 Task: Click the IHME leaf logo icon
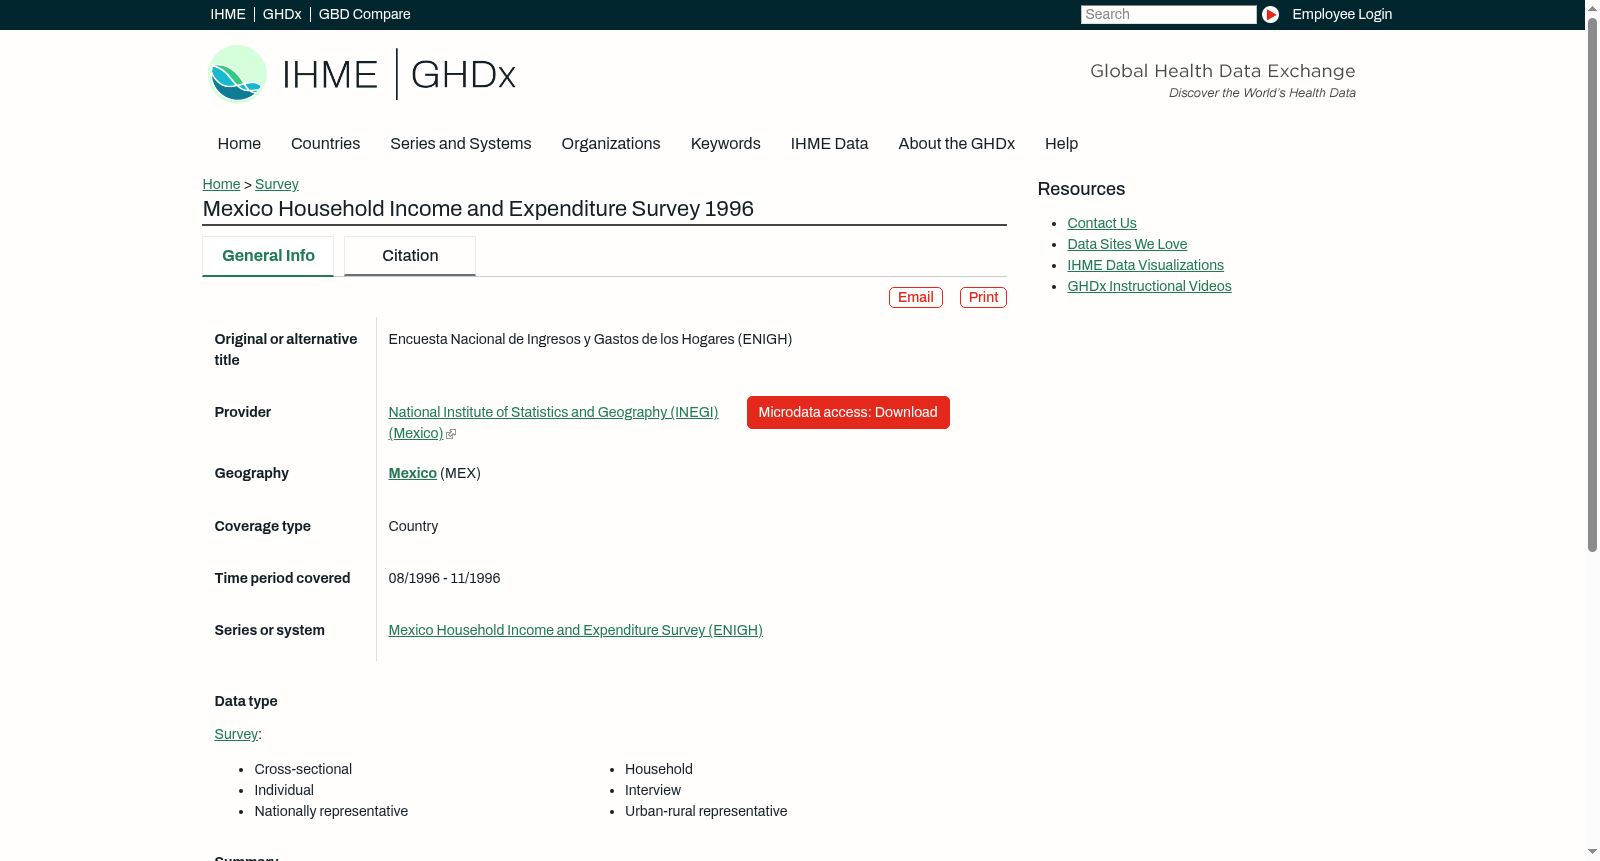pyautogui.click(x=237, y=74)
